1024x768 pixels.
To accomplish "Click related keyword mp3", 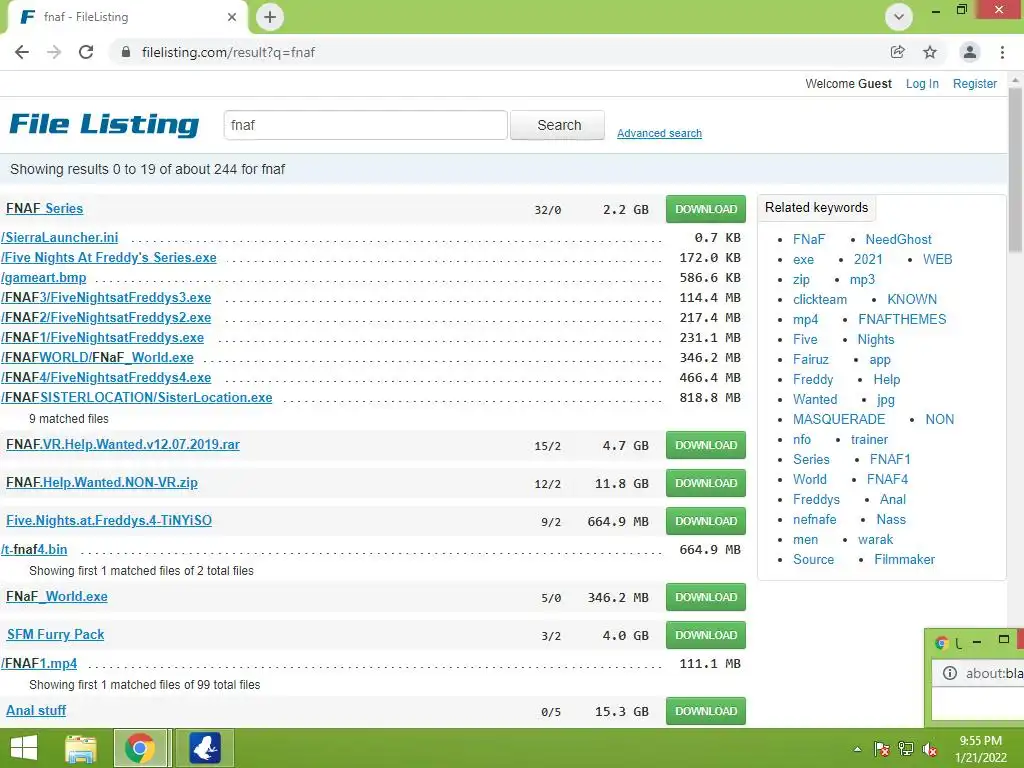I will click(862, 280).
